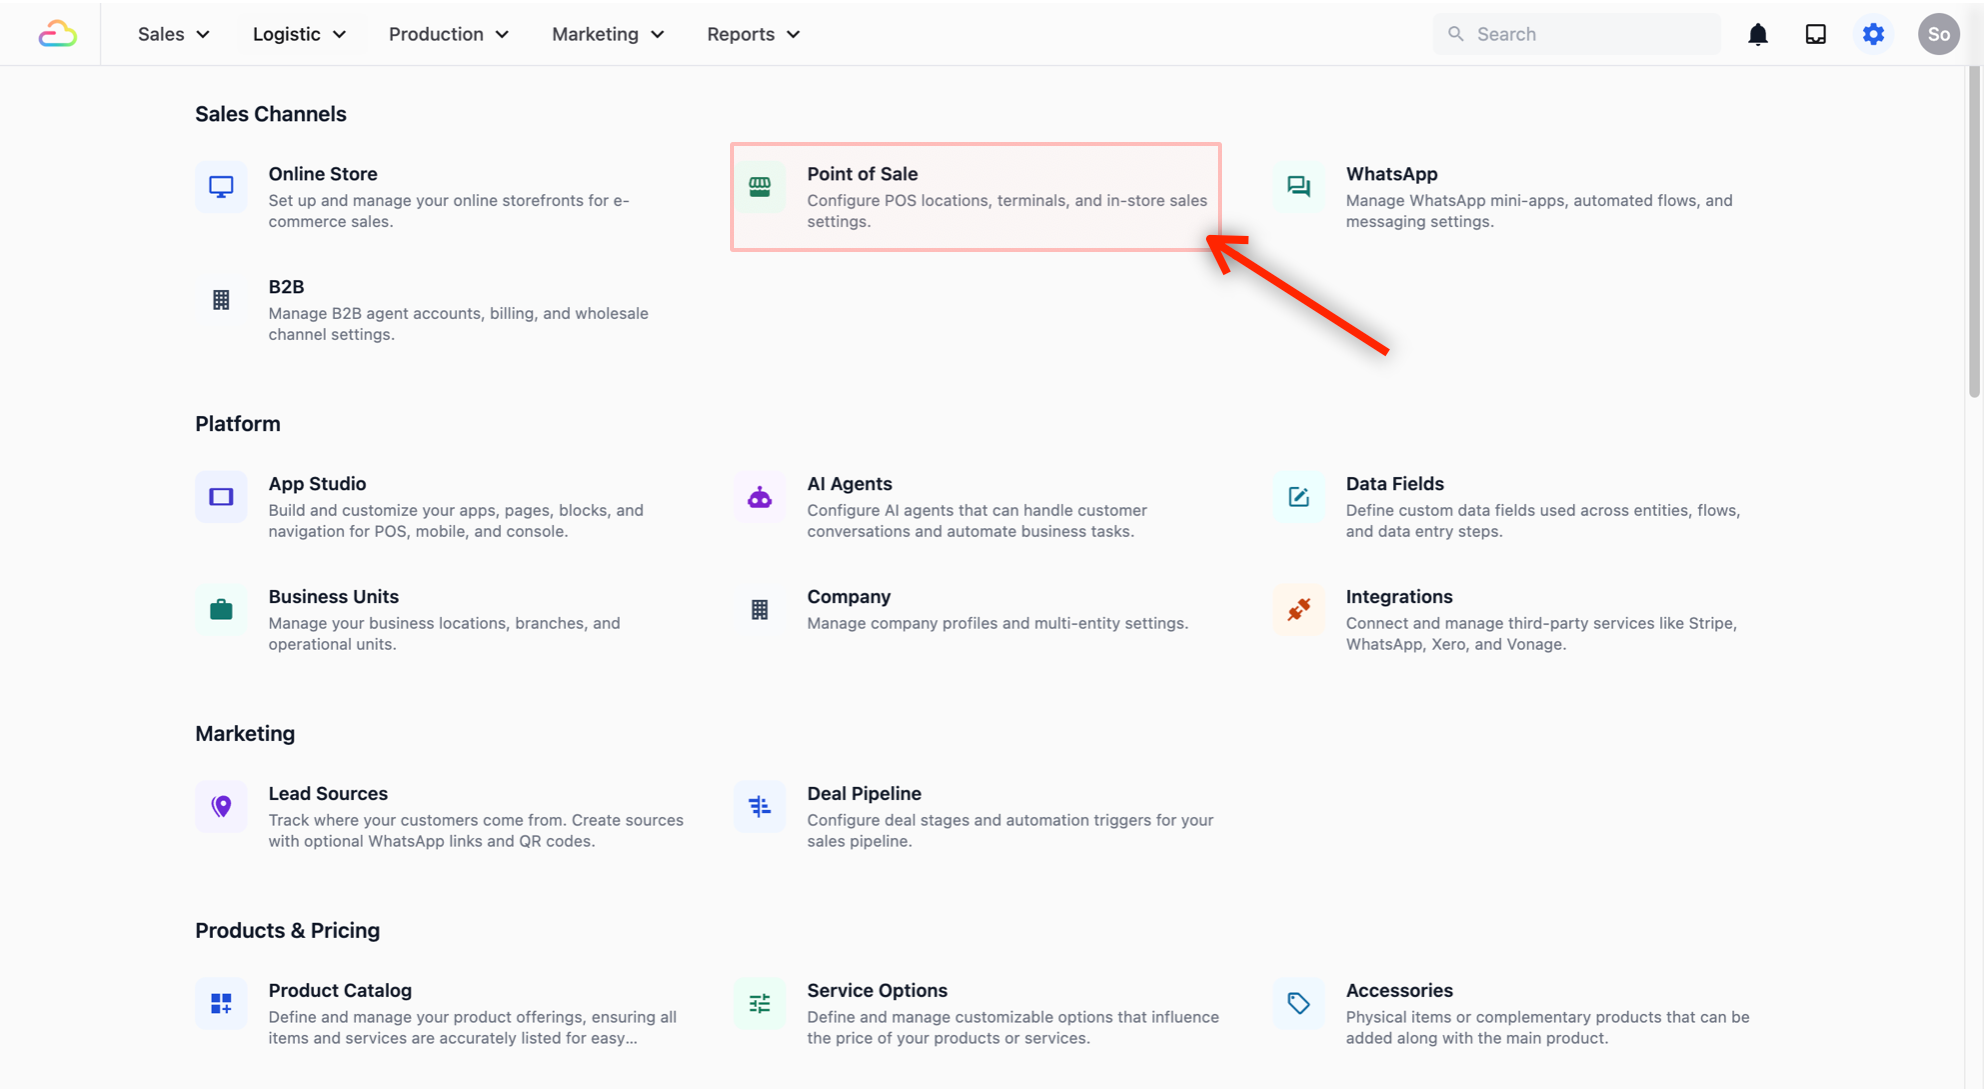Click the AI Agents robot icon
Viewport: 1986px width, 1090px height.
[x=760, y=497]
